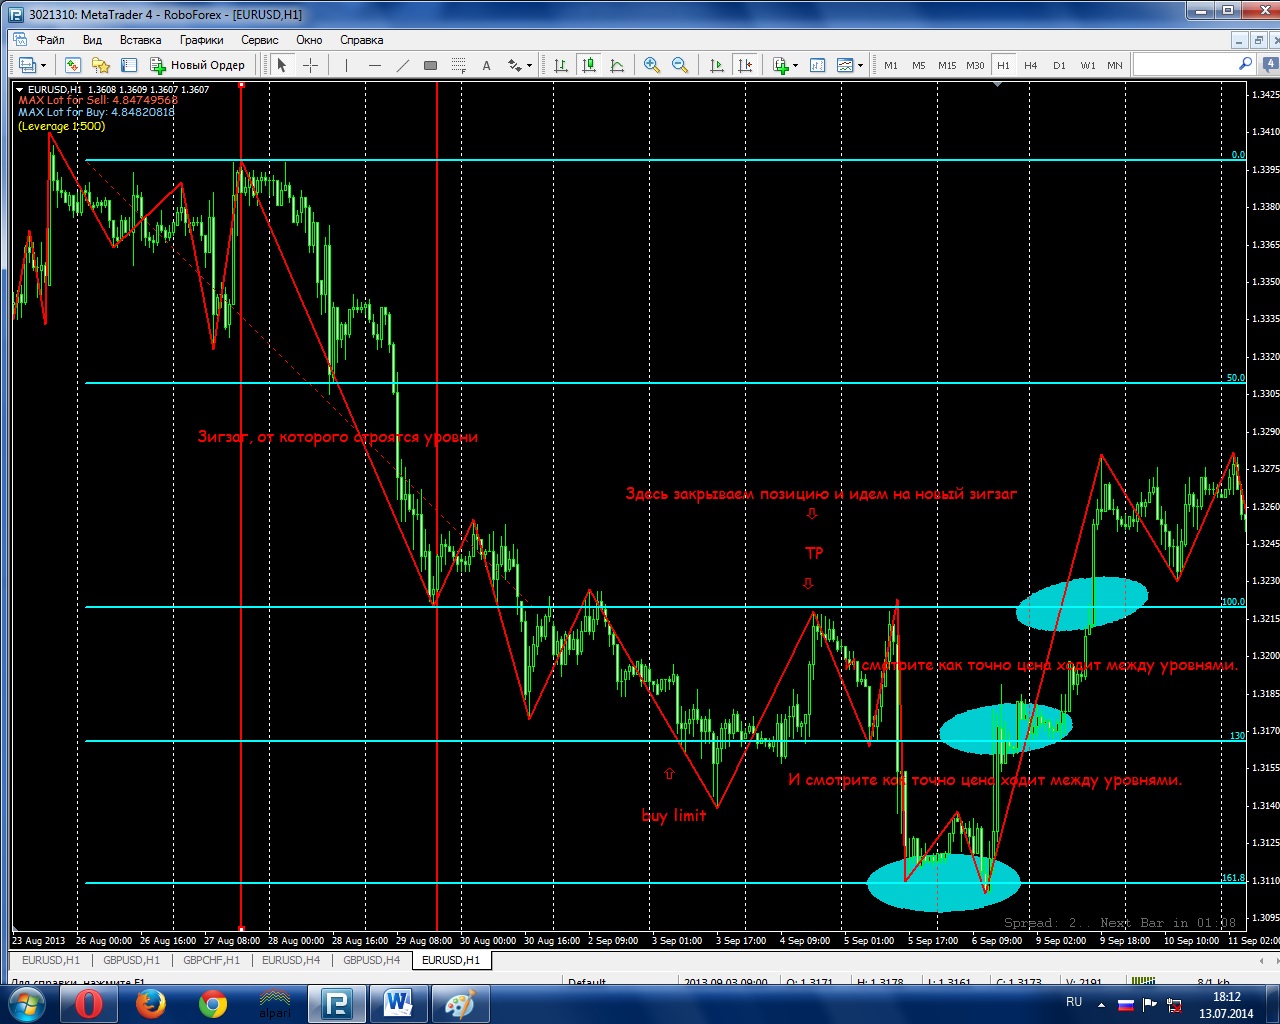Select the rectangle channel drawing tool

430,65
